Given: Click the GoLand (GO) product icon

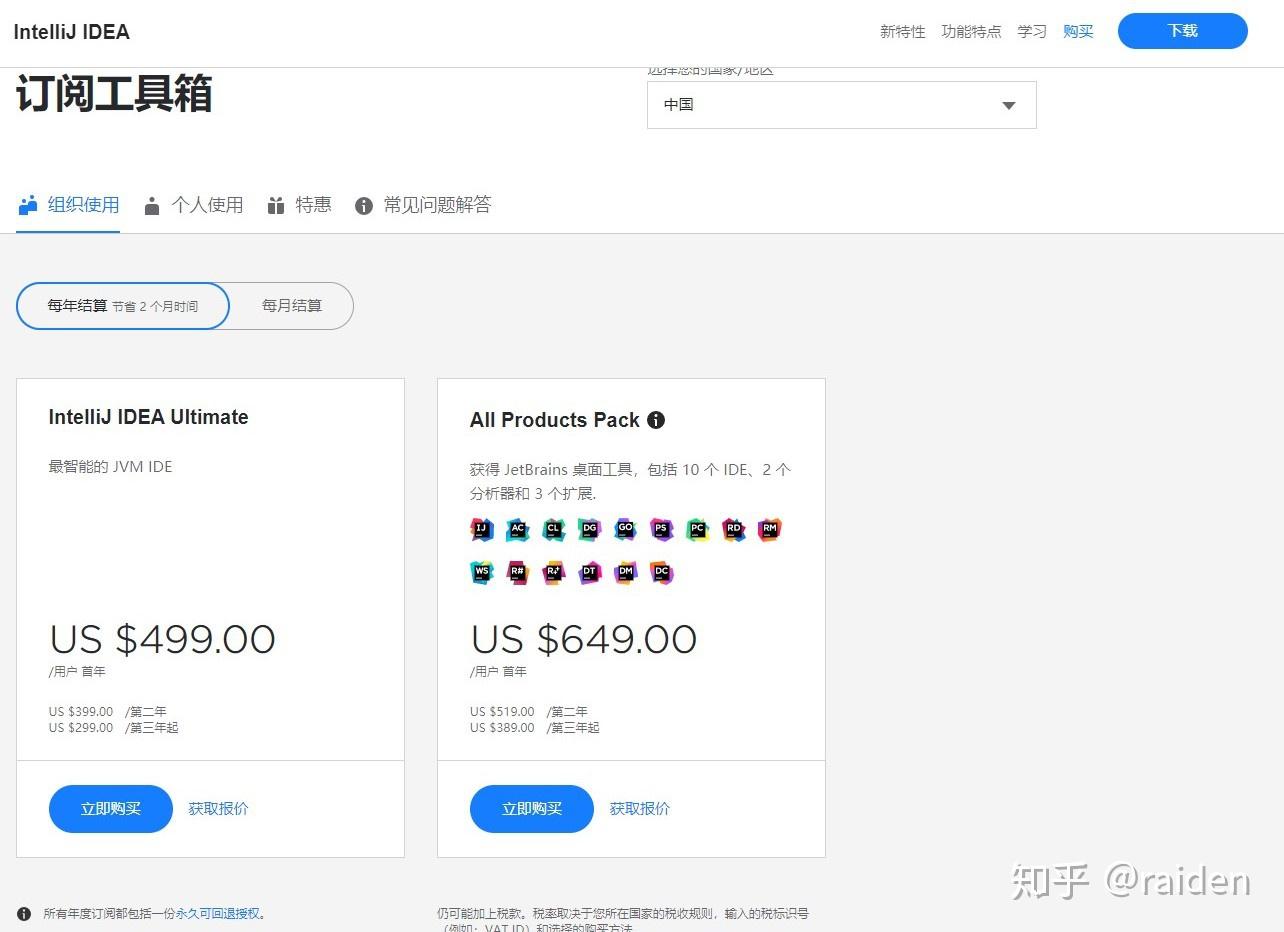Looking at the screenshot, I should (625, 530).
